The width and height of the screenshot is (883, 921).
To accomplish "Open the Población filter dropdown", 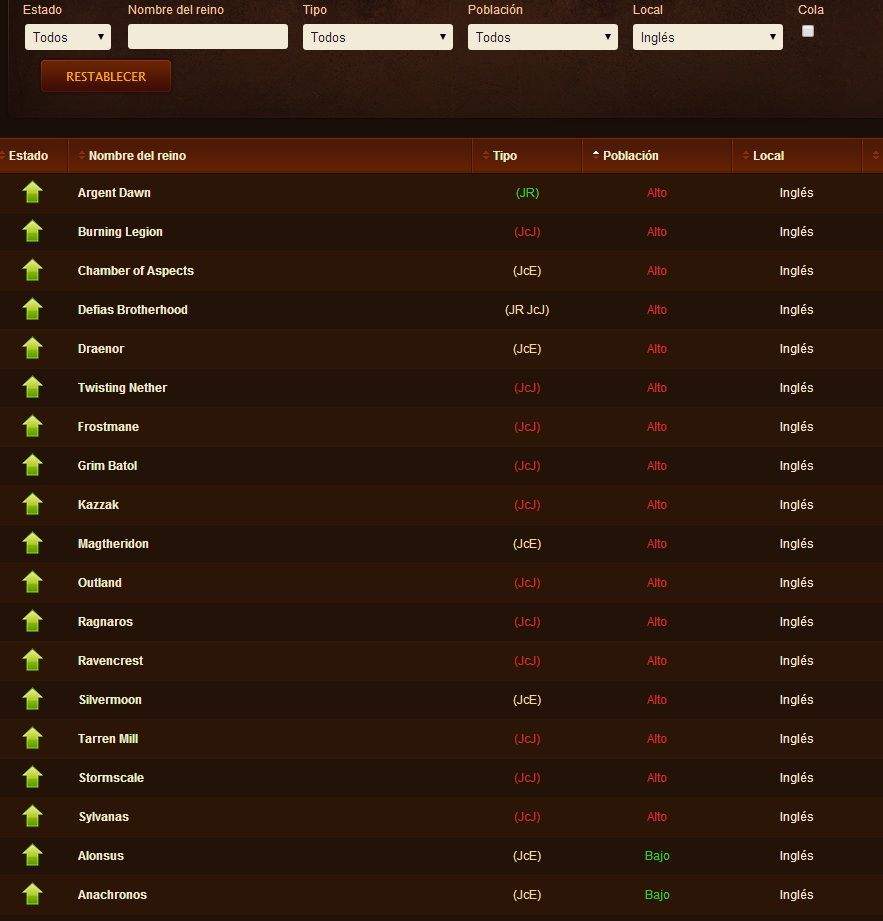I will [543, 37].
